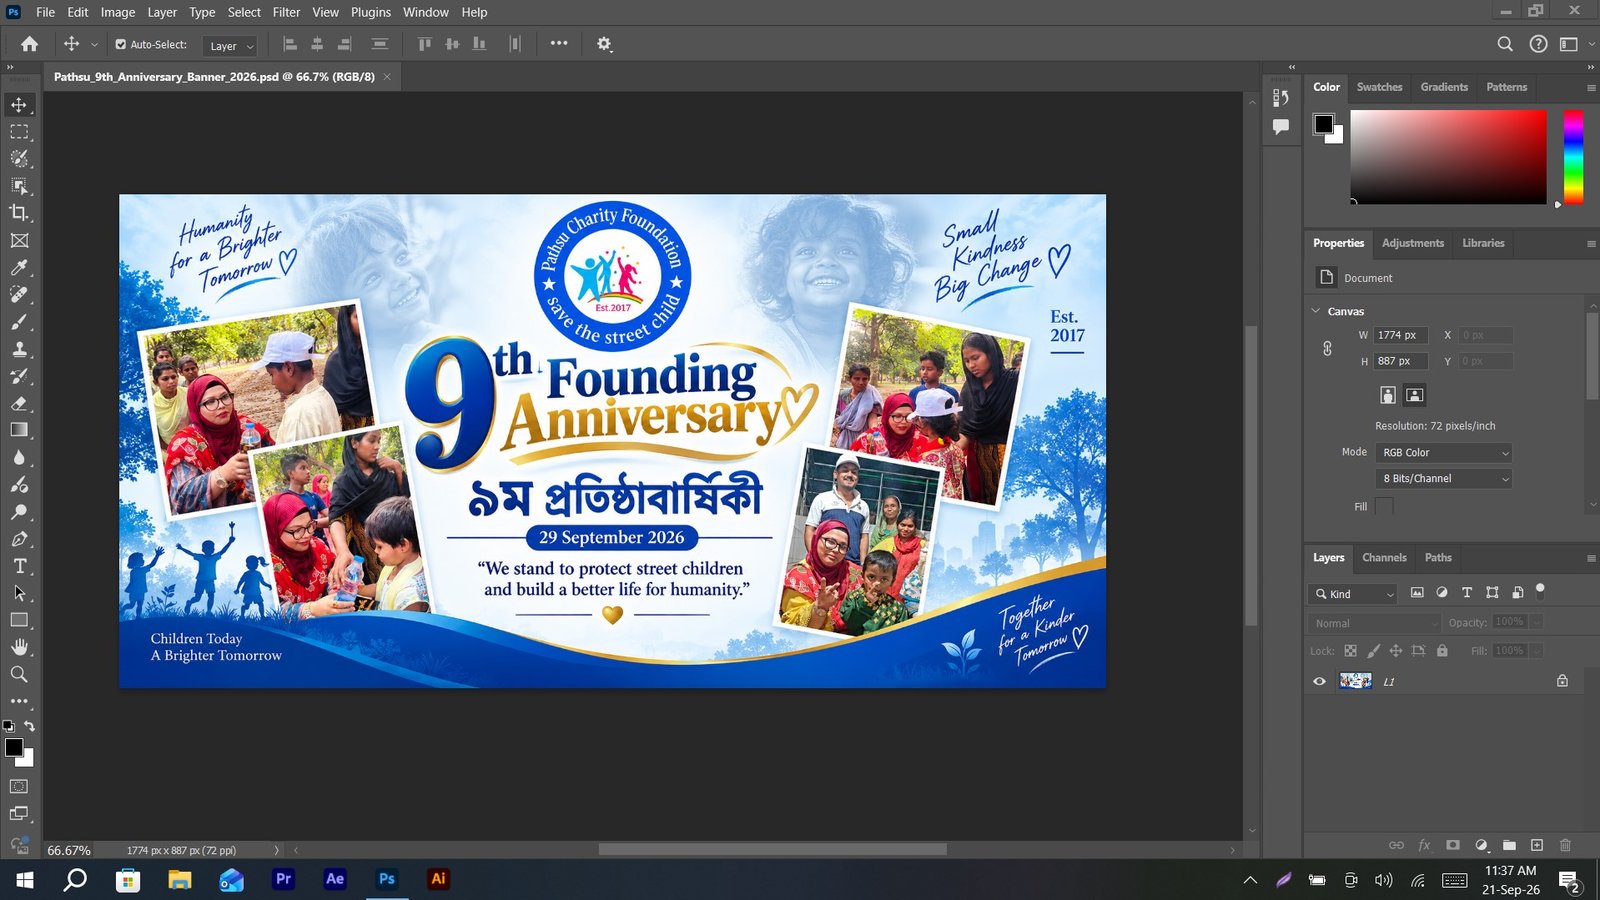Open the 8 Bits/Channel dropdown
Screen dimensions: 1600x900
[1444, 479]
